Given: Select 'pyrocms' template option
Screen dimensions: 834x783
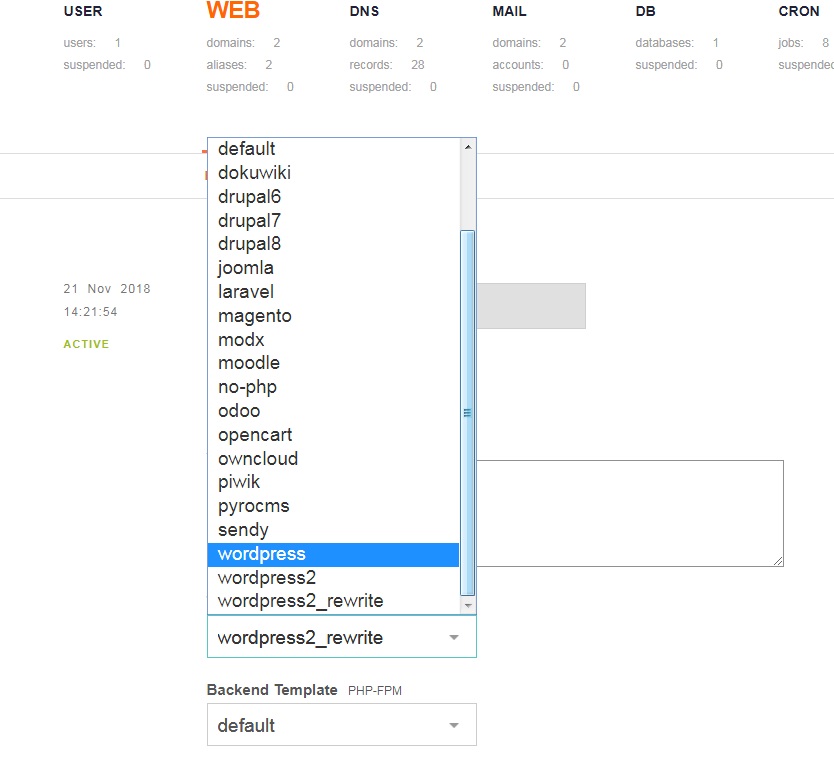Looking at the screenshot, I should click(333, 506).
